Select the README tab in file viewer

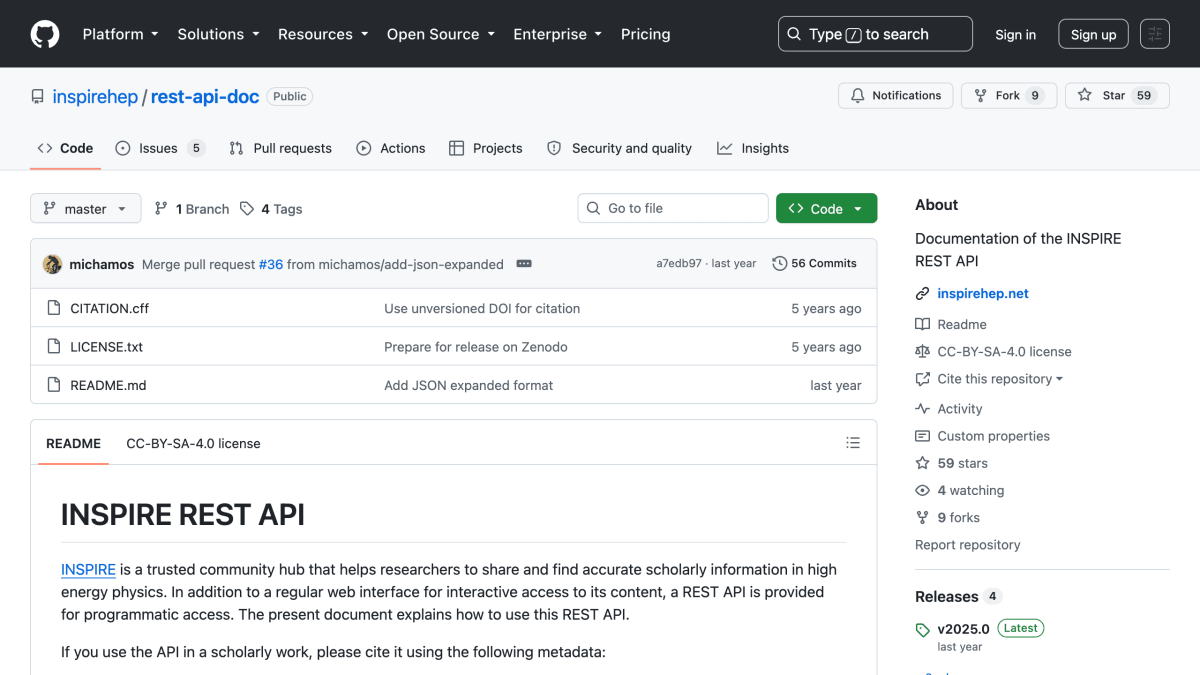tap(73, 443)
